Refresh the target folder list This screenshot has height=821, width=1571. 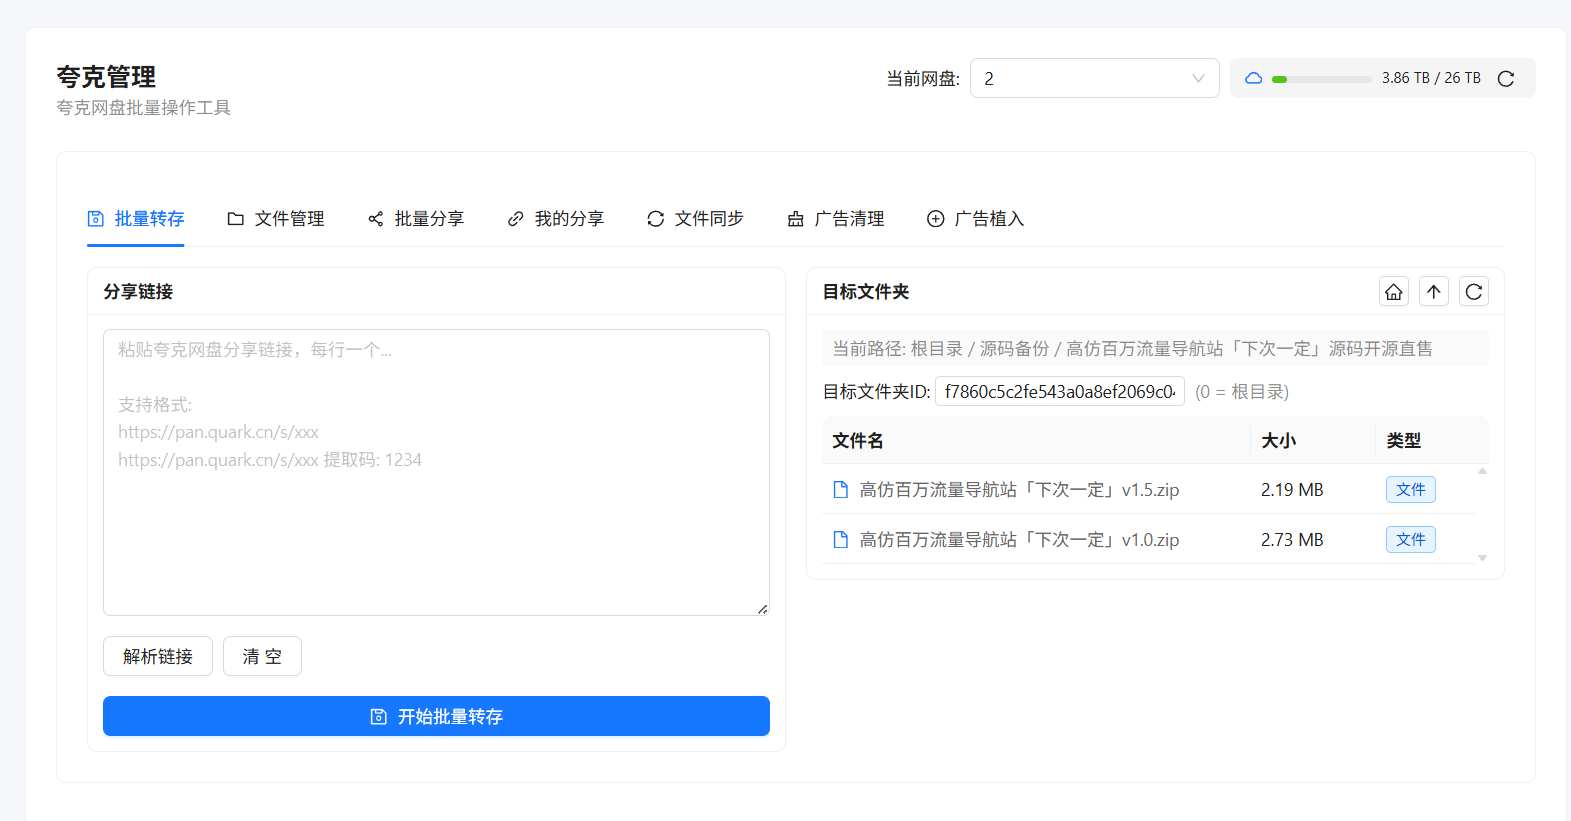click(1474, 291)
